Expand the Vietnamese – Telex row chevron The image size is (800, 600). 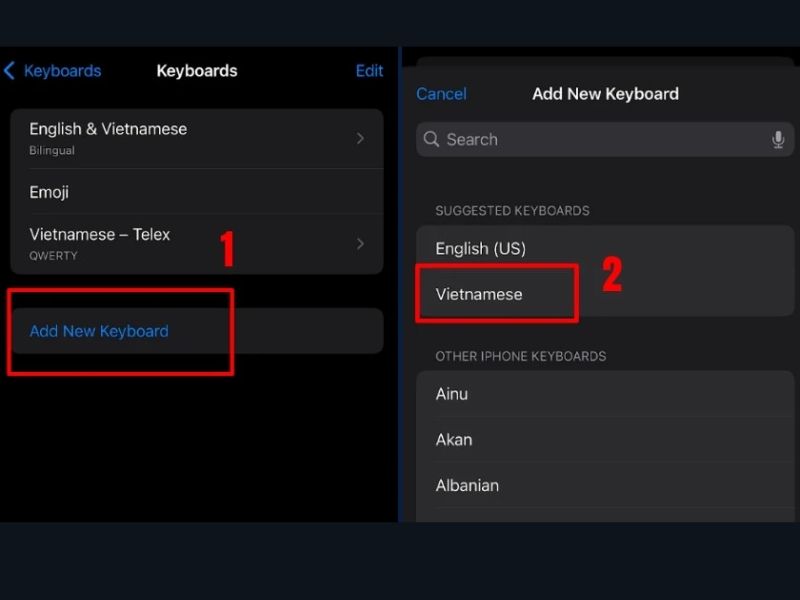tap(360, 243)
